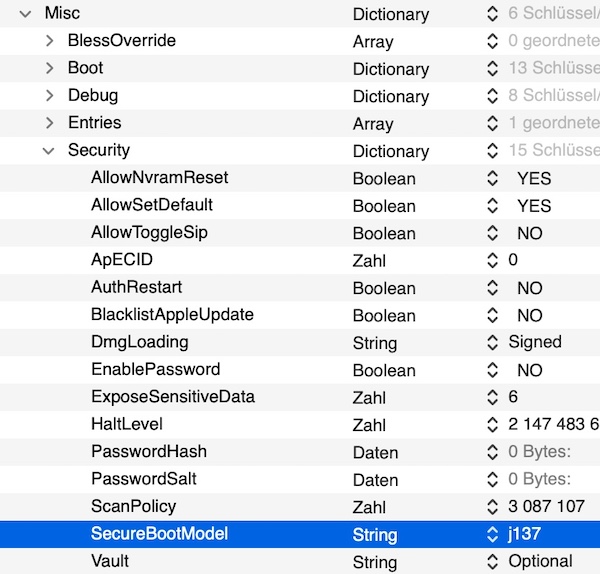Expand the Boot dictionary
Screen dimensions: 600x574
pyautogui.click(x=49, y=68)
